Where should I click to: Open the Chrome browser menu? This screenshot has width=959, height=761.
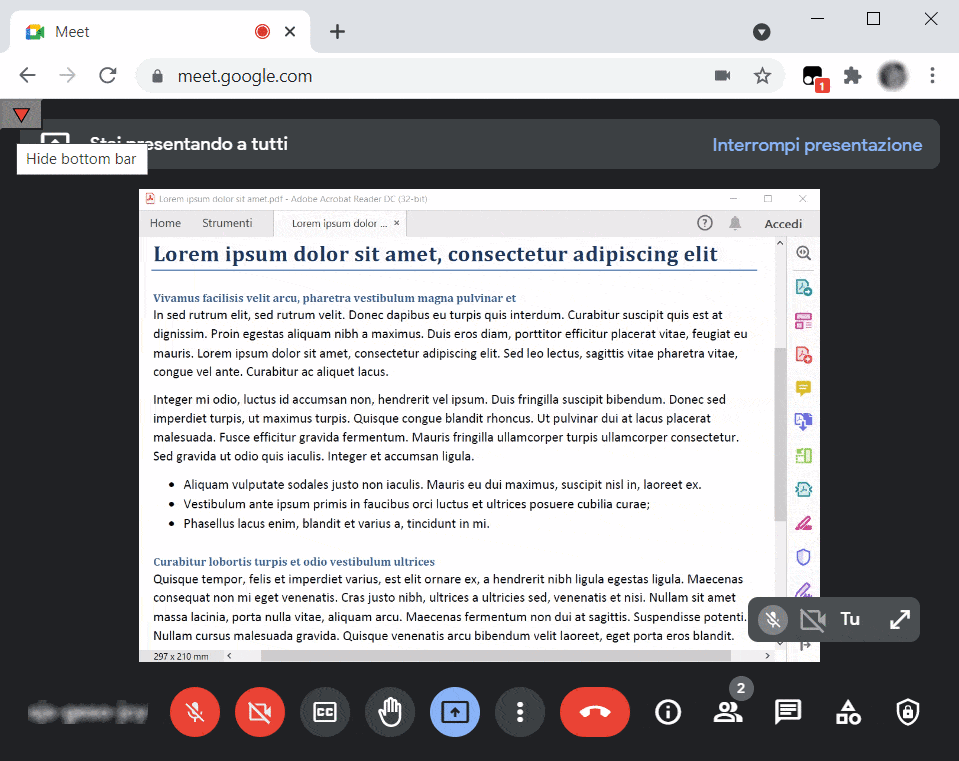coord(932,75)
